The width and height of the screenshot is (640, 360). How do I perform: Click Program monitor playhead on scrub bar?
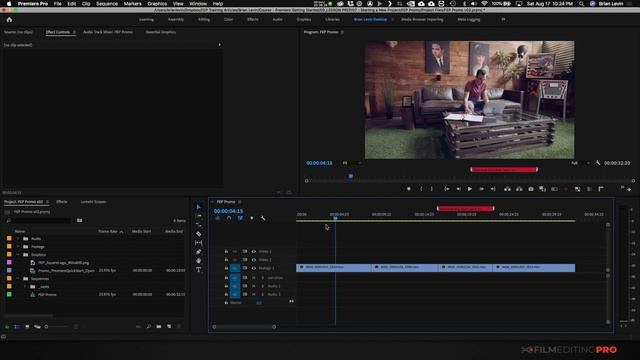tap(350, 176)
